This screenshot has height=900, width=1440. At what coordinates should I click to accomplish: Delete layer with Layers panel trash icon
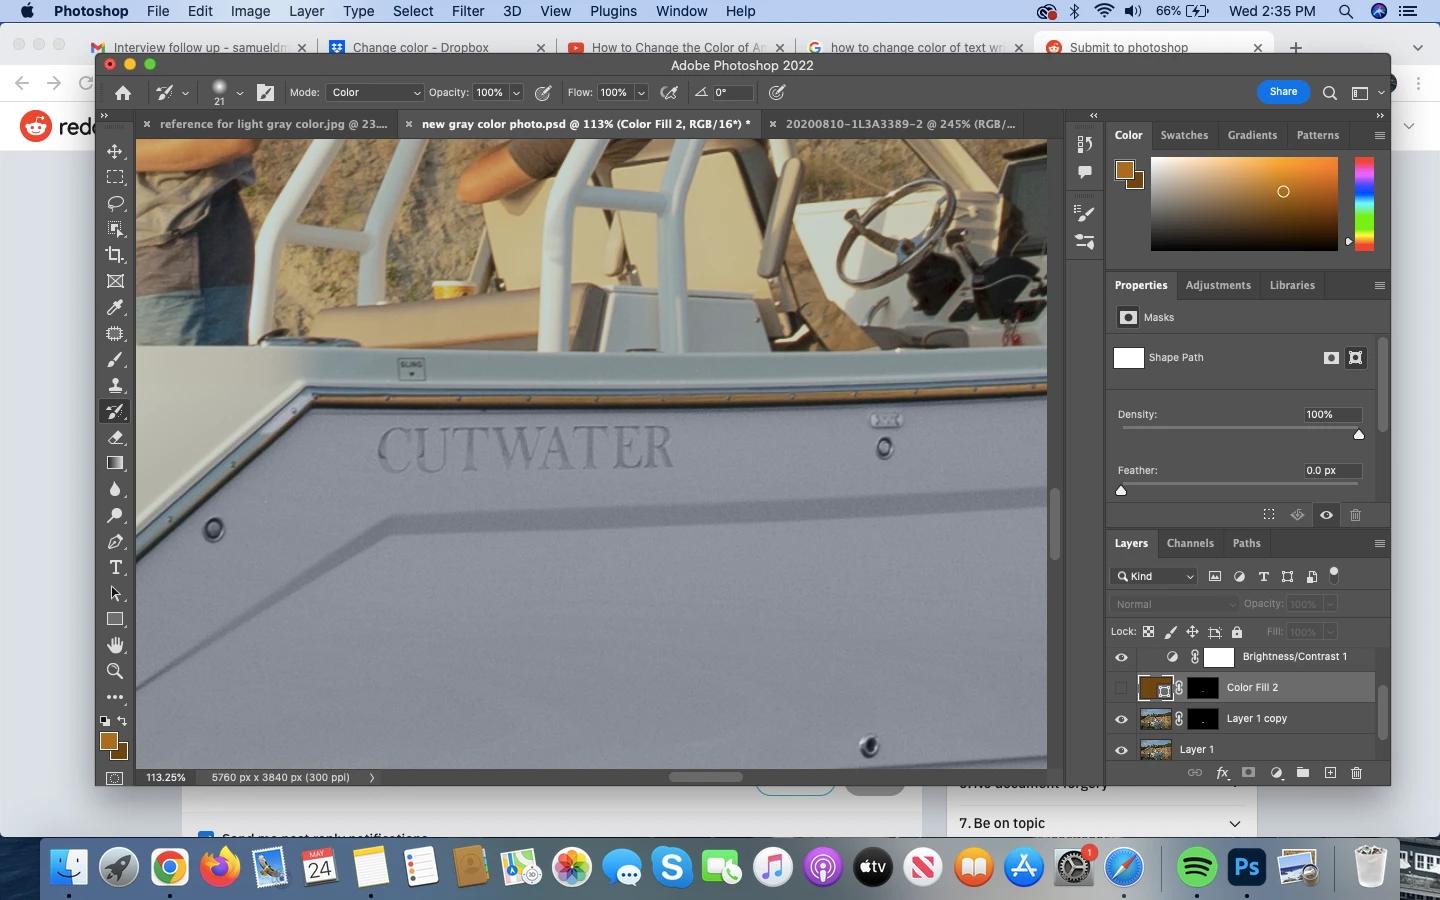click(1357, 773)
